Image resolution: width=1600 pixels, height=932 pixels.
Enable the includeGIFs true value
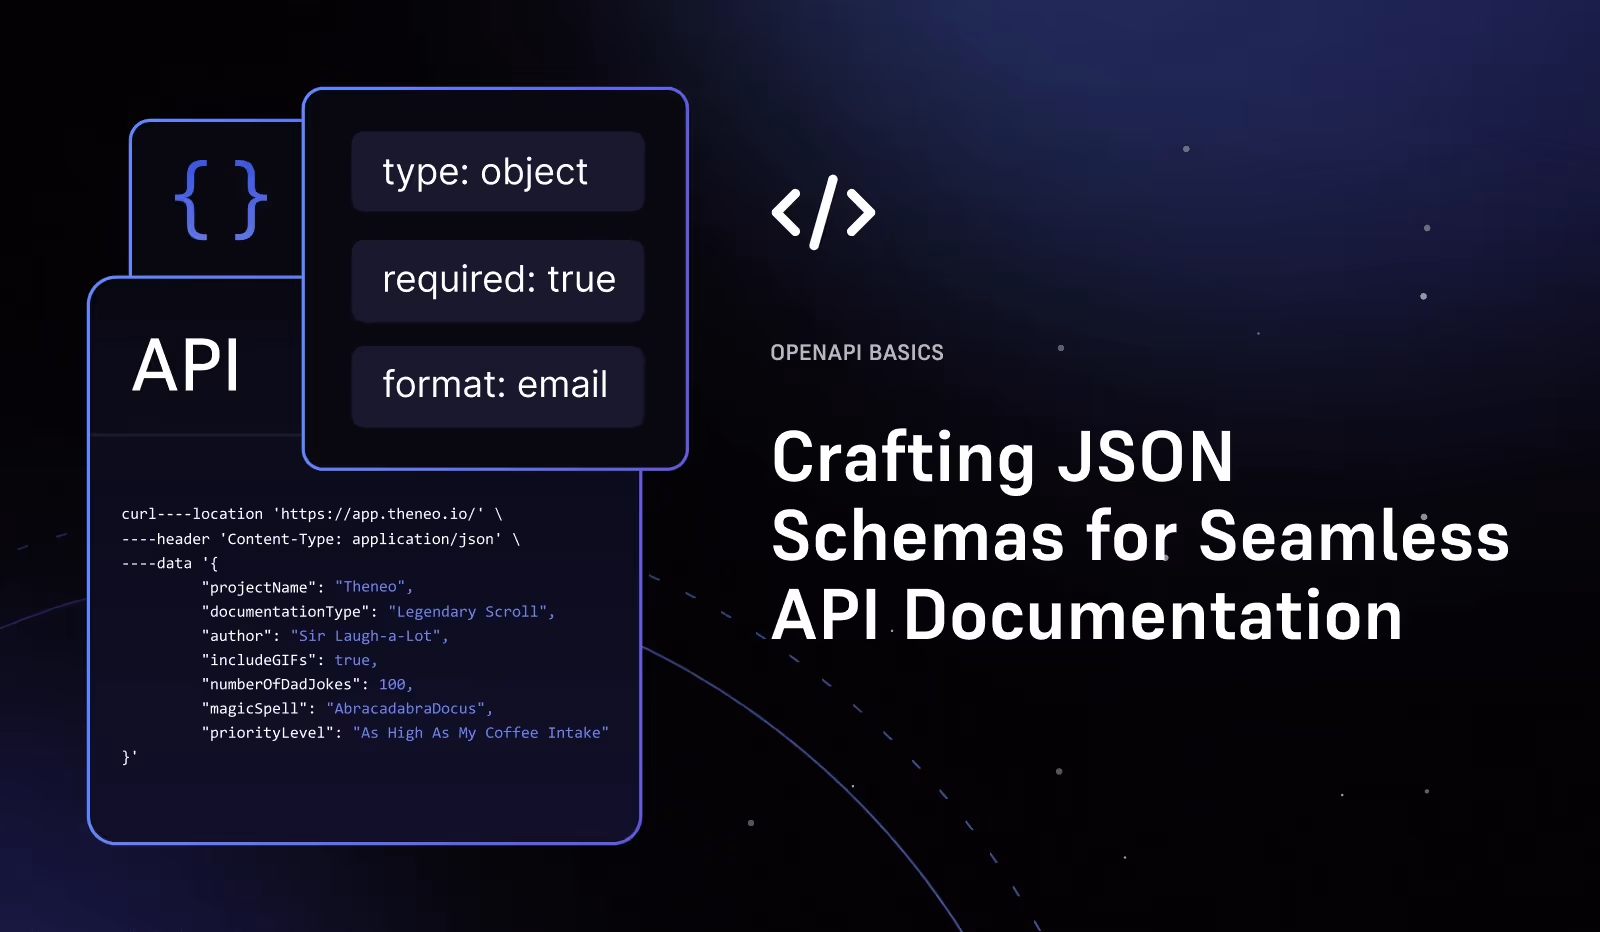point(354,660)
